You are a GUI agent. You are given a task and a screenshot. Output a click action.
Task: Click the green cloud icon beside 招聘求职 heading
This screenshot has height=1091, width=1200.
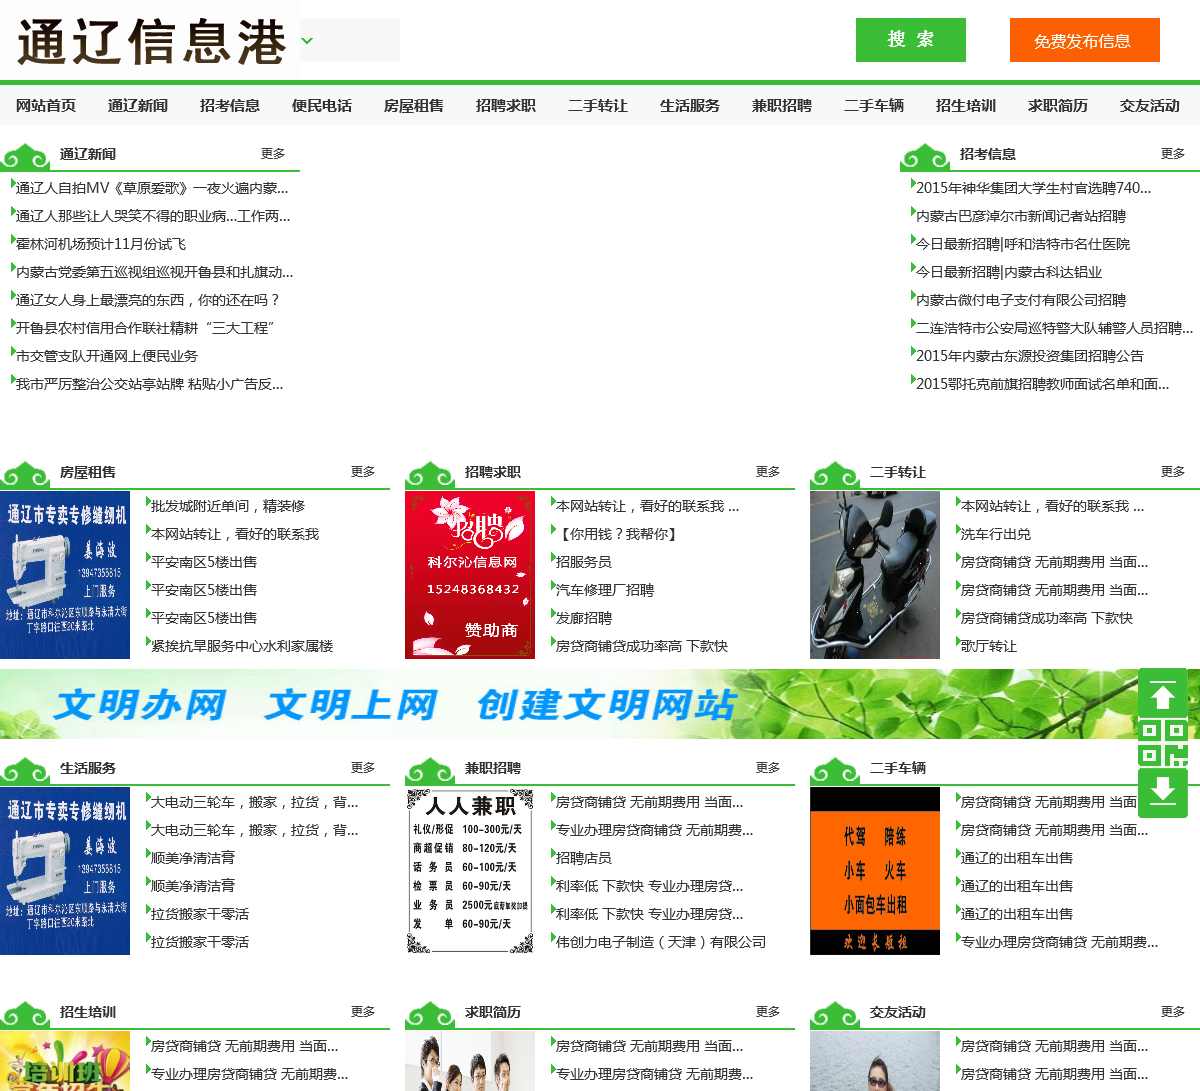pyautogui.click(x=430, y=475)
